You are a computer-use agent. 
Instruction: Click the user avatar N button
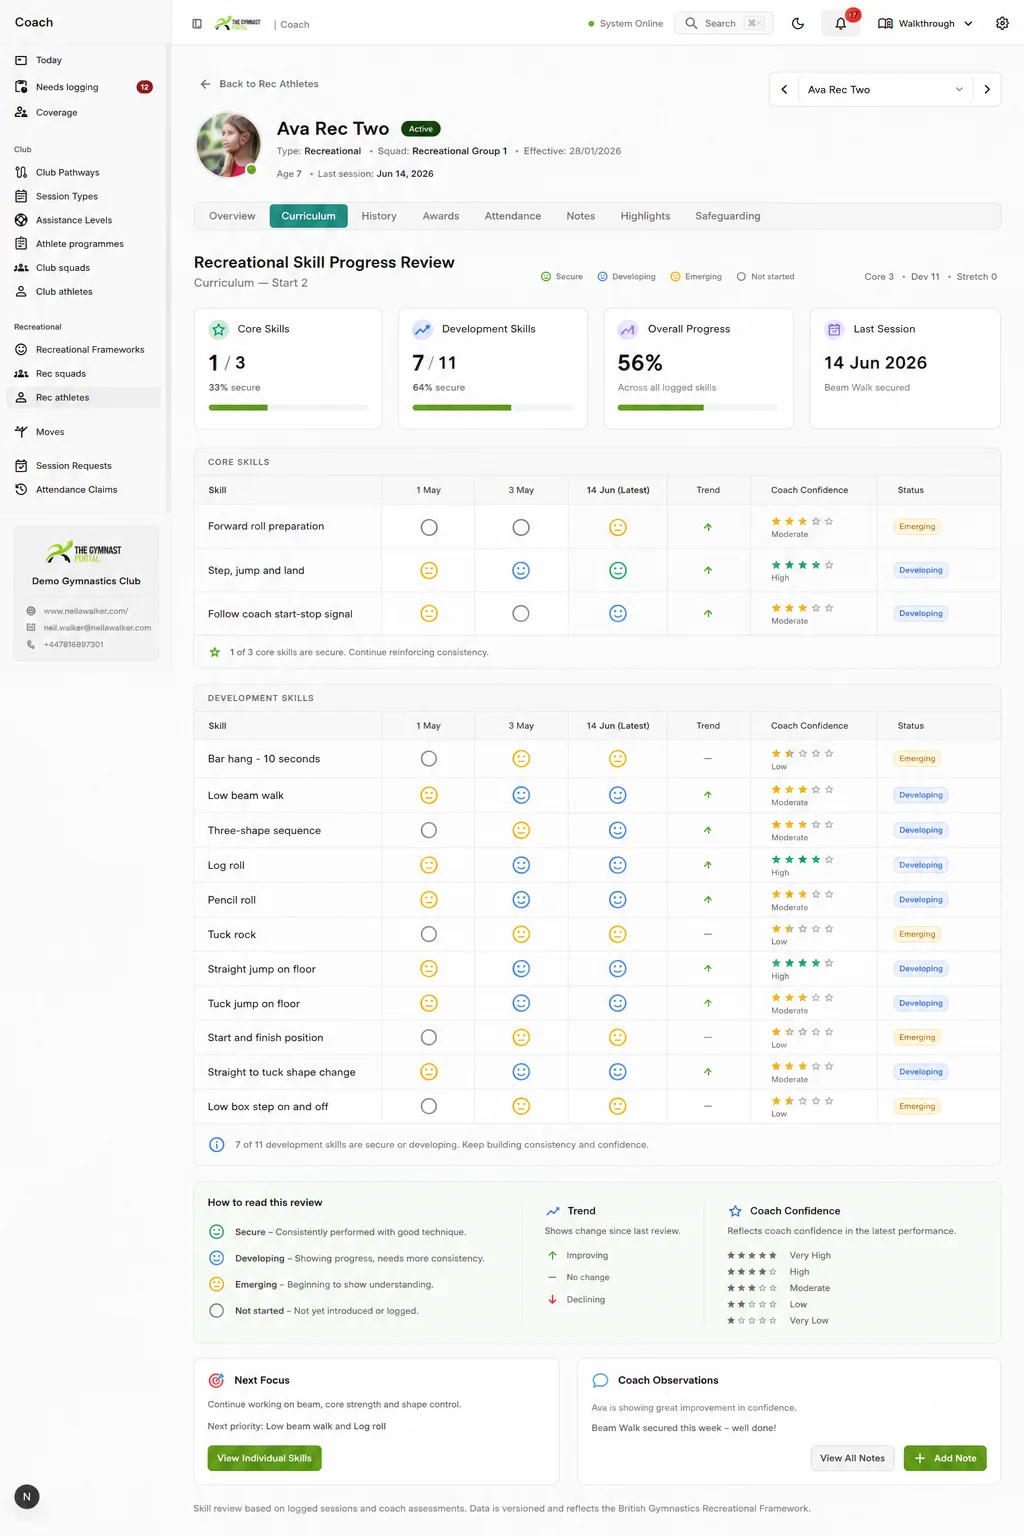[27, 1497]
